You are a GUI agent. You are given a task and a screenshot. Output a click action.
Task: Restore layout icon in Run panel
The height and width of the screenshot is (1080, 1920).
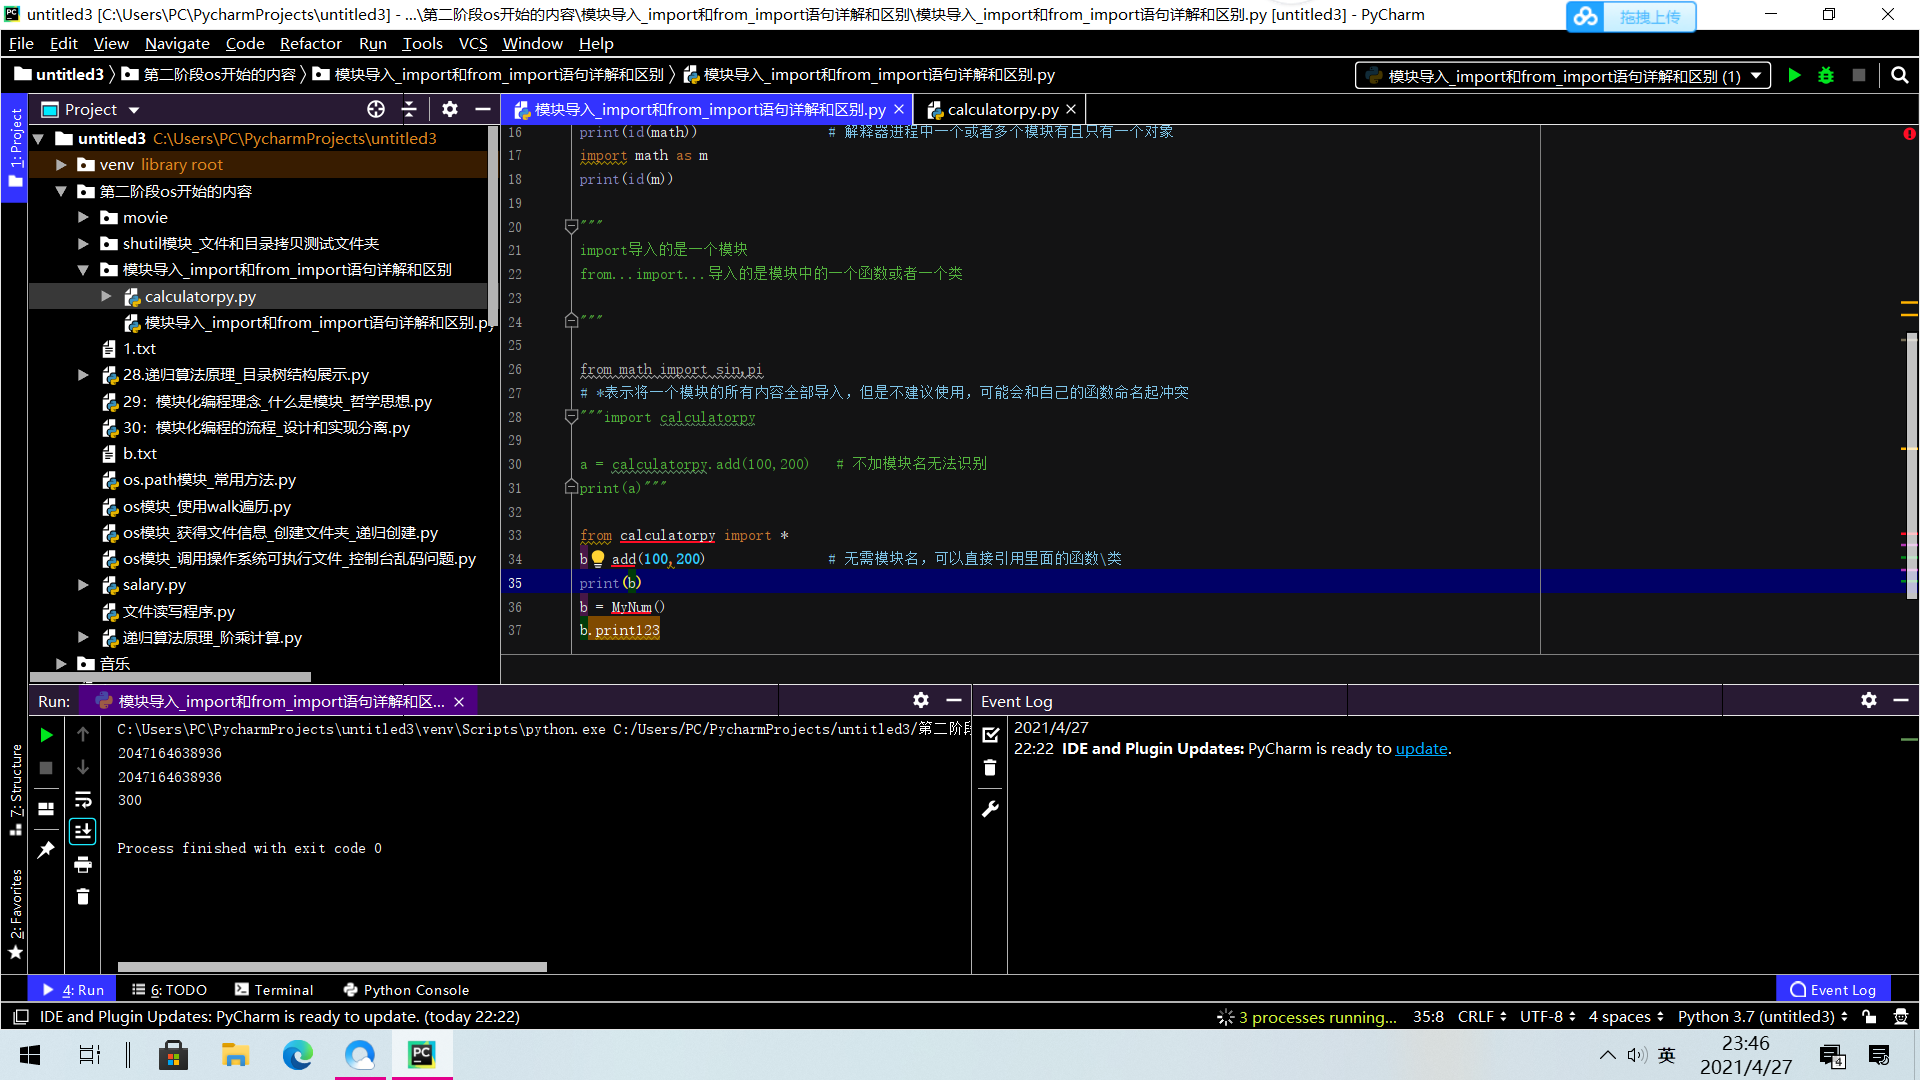pyautogui.click(x=46, y=808)
